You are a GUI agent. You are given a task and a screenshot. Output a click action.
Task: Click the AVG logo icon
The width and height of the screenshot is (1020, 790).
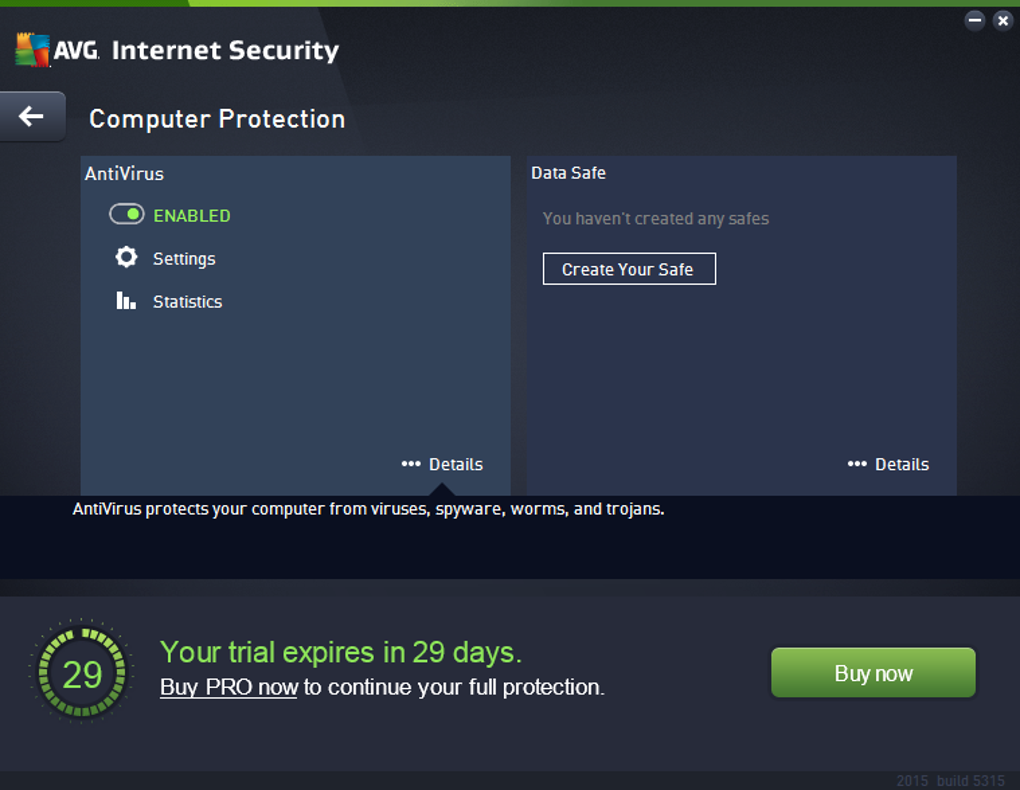tap(33, 50)
